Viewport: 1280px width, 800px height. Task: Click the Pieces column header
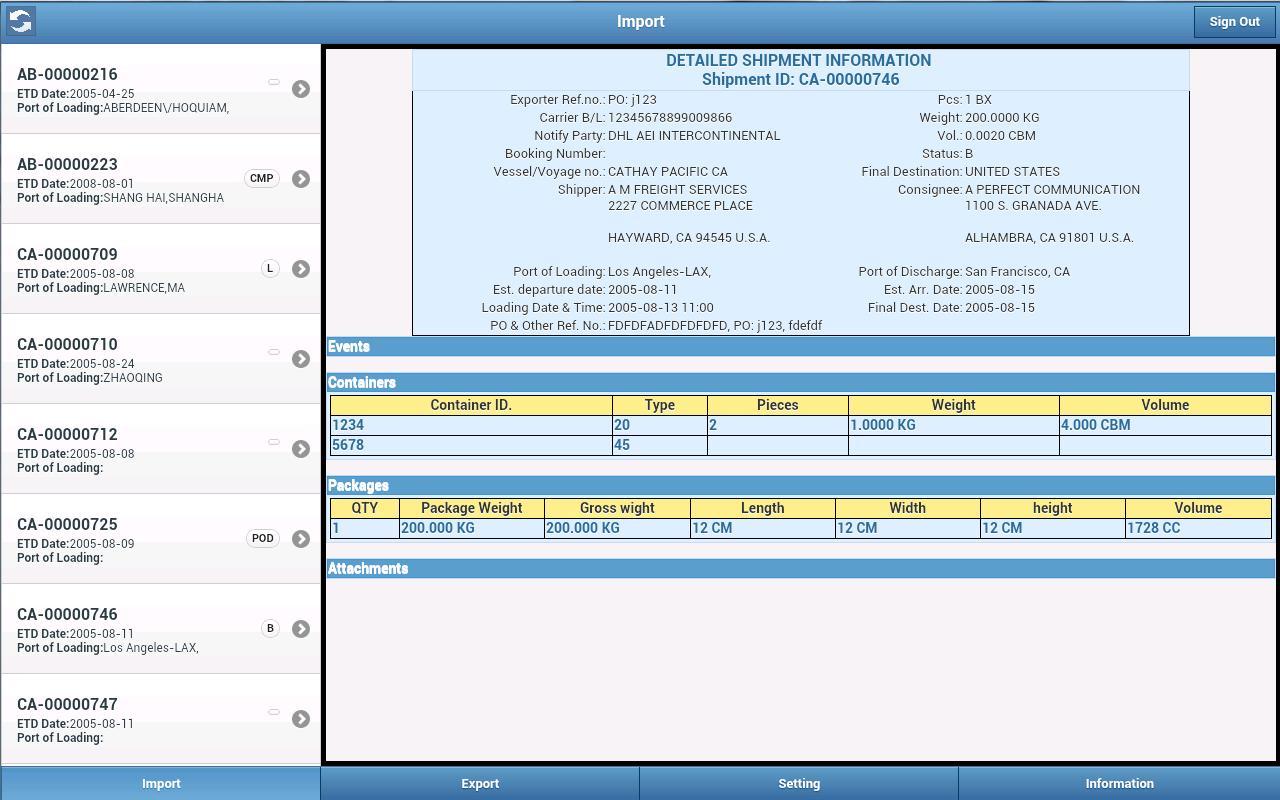[x=778, y=405]
